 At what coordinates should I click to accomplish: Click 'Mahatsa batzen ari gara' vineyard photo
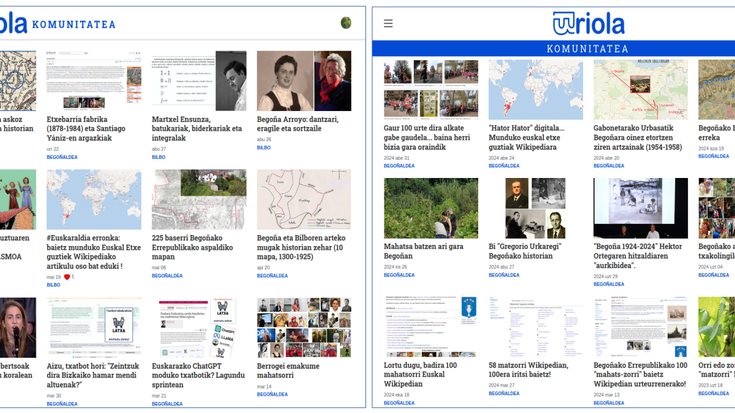(x=431, y=208)
